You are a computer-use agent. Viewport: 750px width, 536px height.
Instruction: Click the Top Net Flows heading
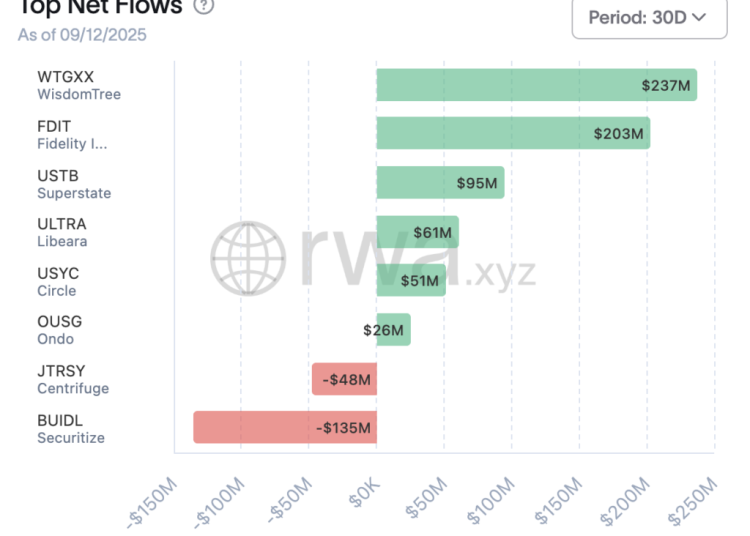100,7
